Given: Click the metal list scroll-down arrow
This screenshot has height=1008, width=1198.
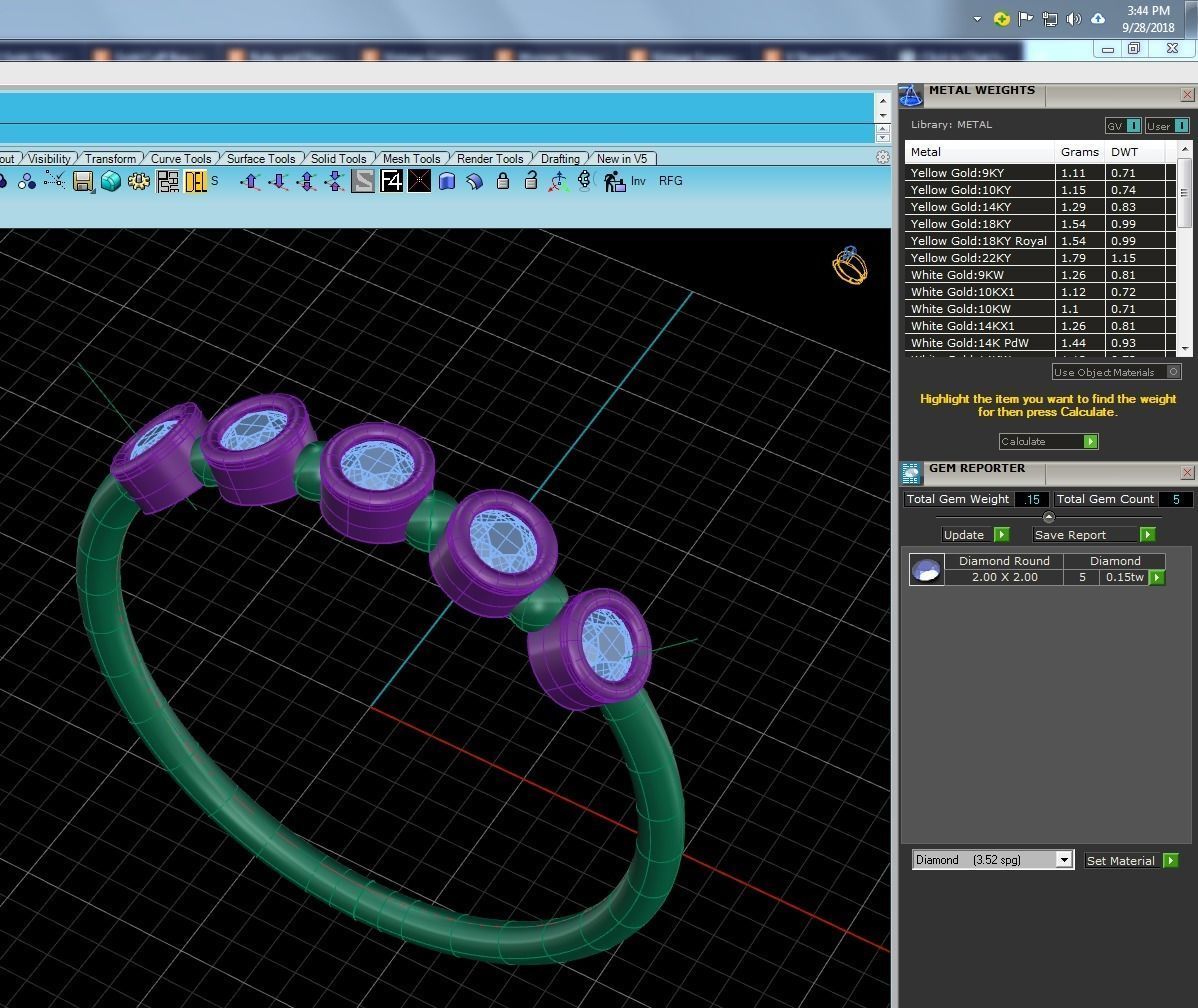Looking at the screenshot, I should click(x=1185, y=348).
